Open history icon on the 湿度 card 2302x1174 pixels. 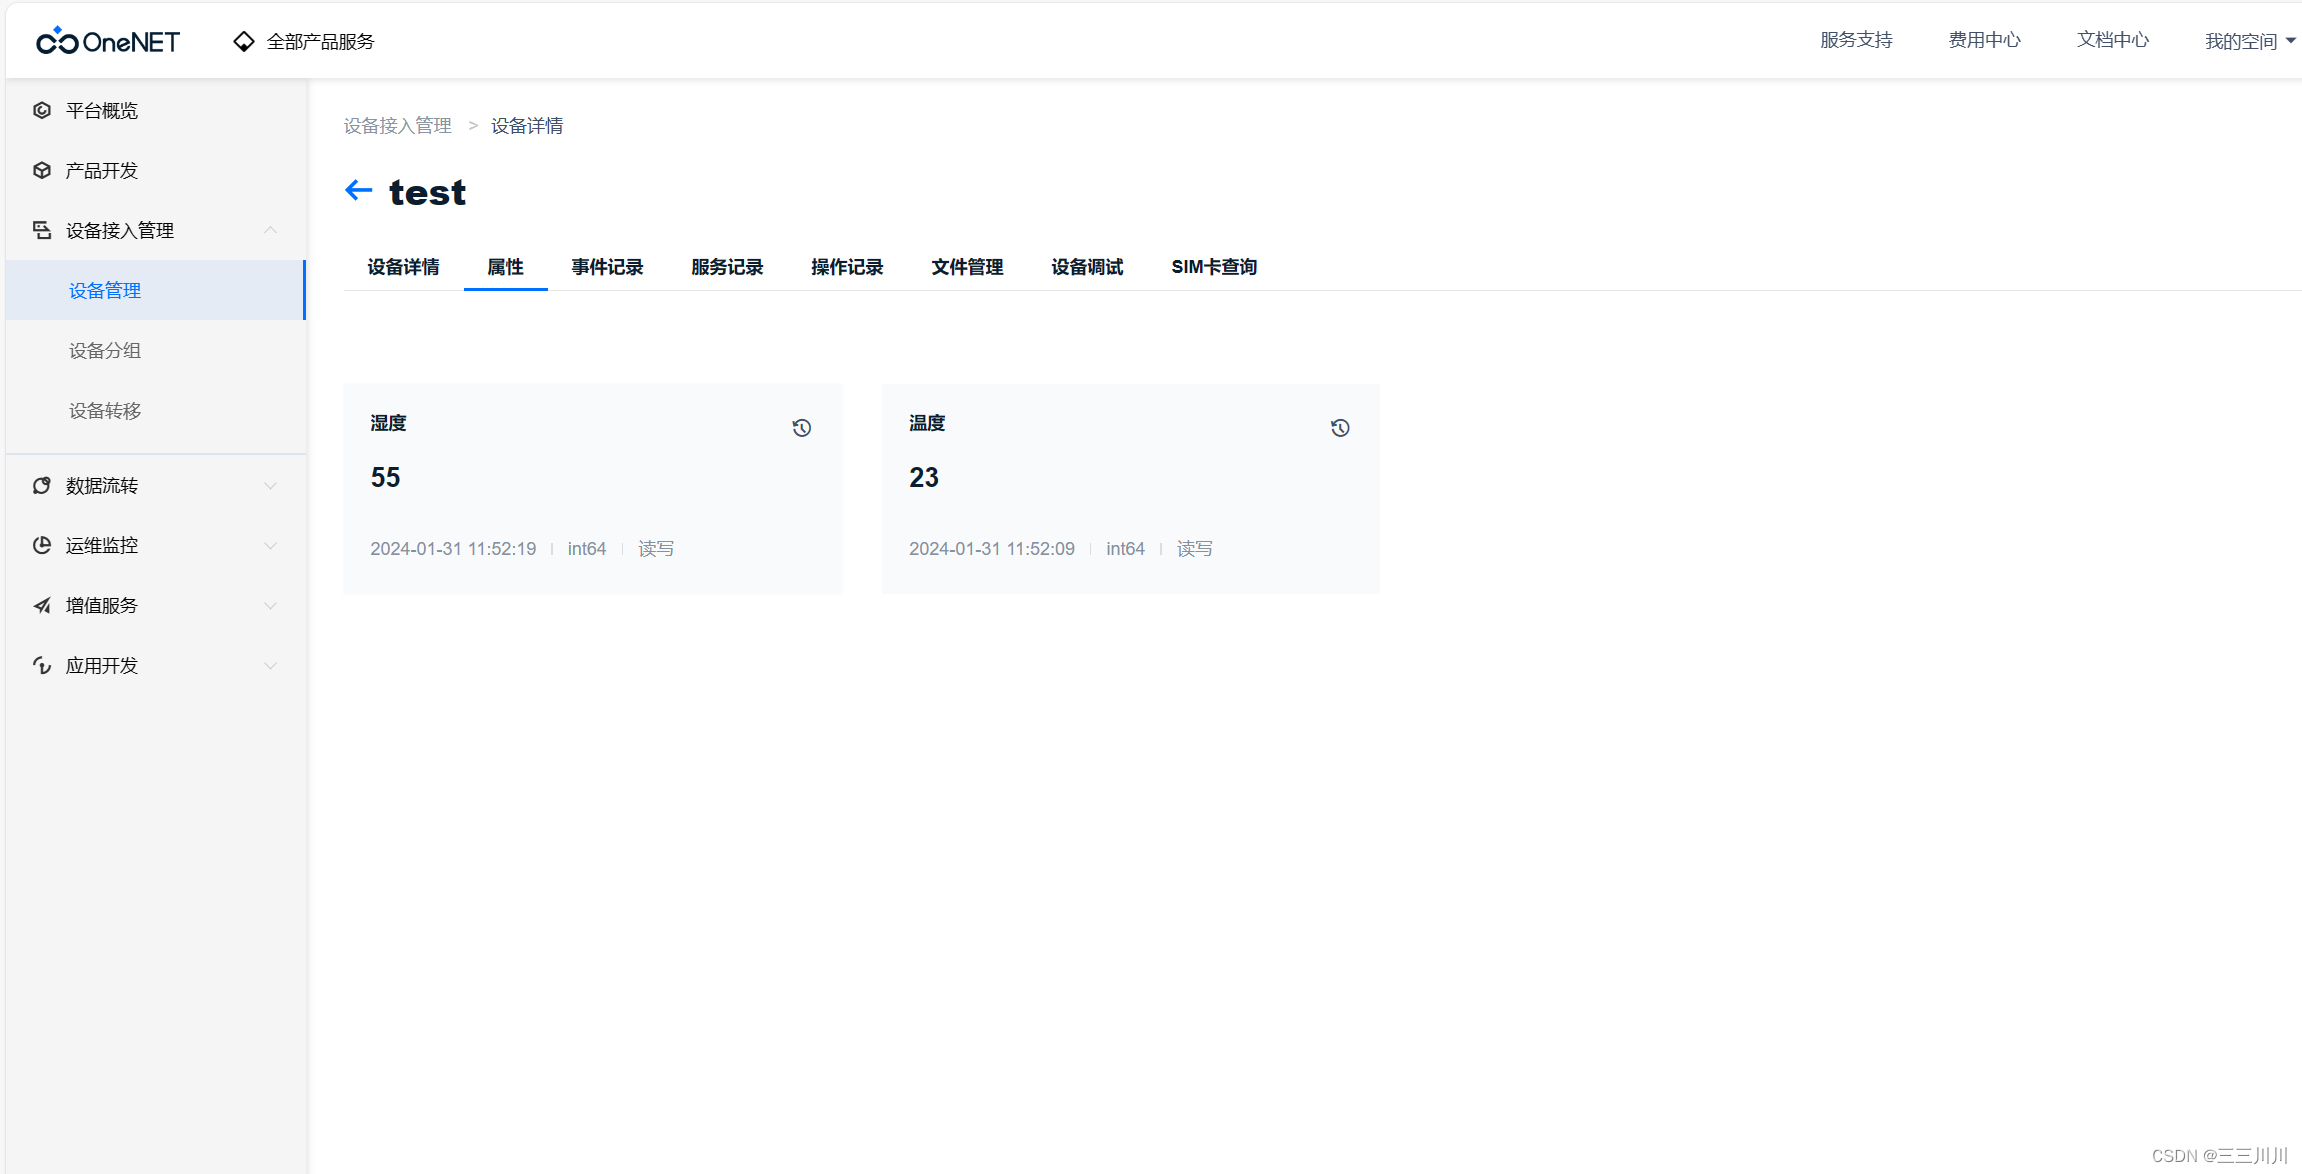[801, 428]
